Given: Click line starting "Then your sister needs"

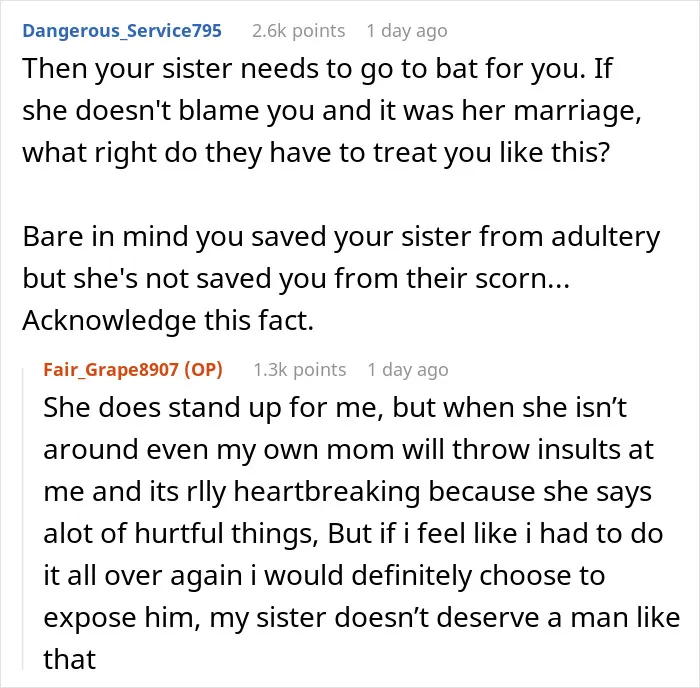Looking at the screenshot, I should point(317,70).
